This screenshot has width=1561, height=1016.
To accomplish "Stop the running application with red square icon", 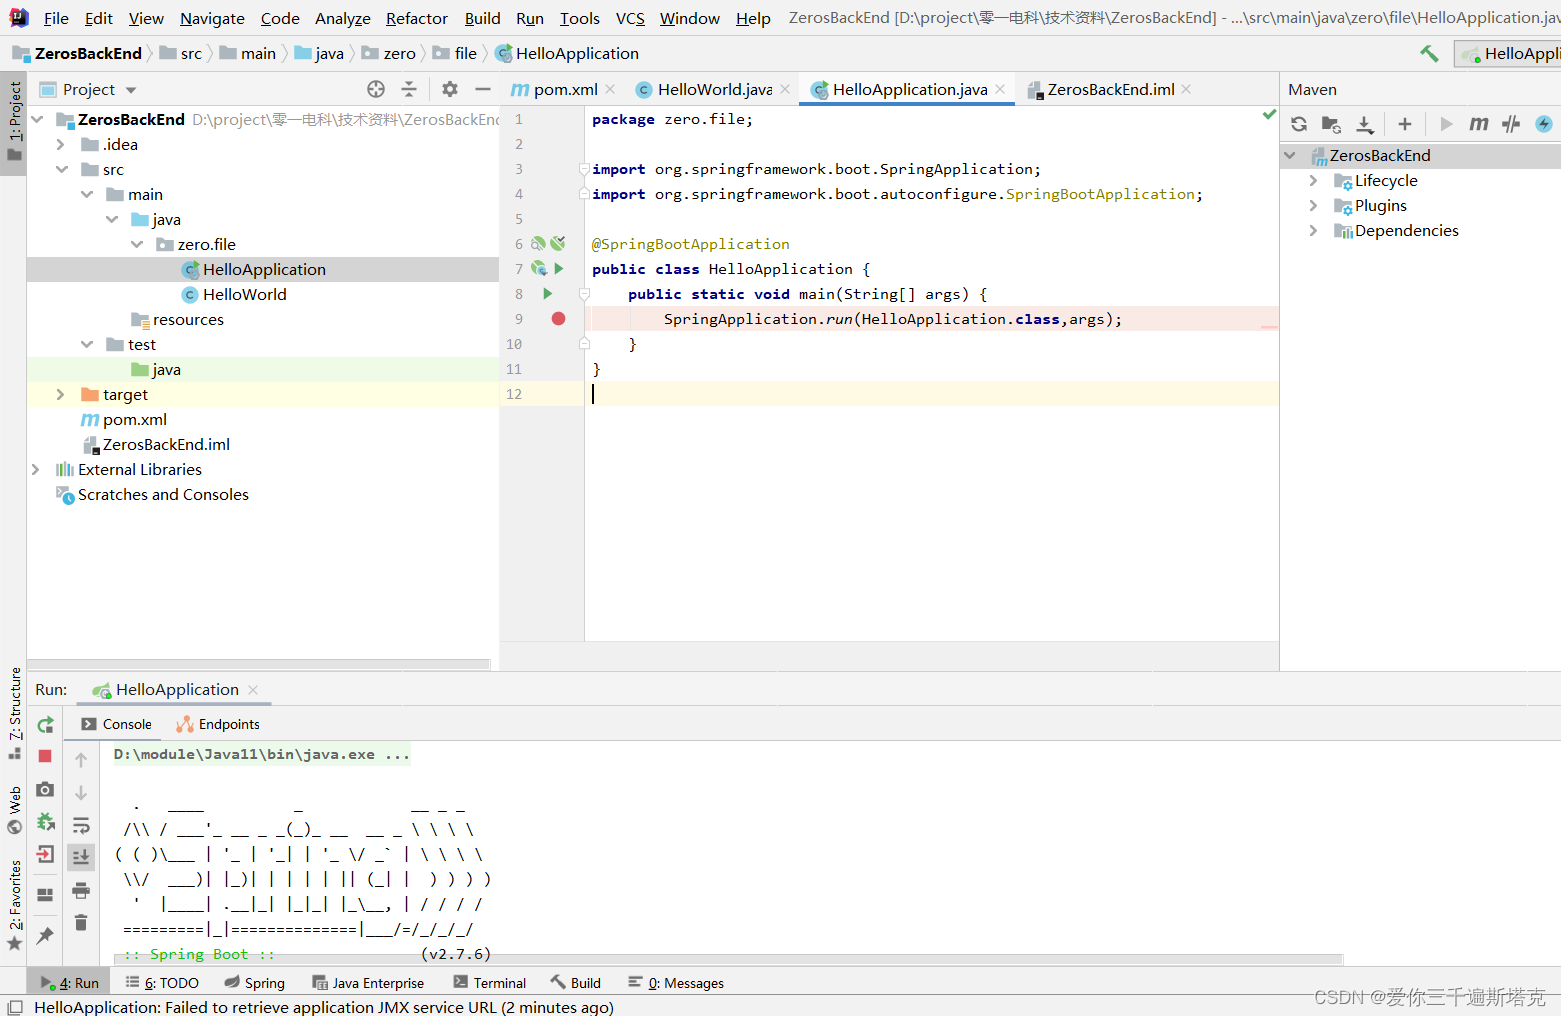I will point(44,757).
